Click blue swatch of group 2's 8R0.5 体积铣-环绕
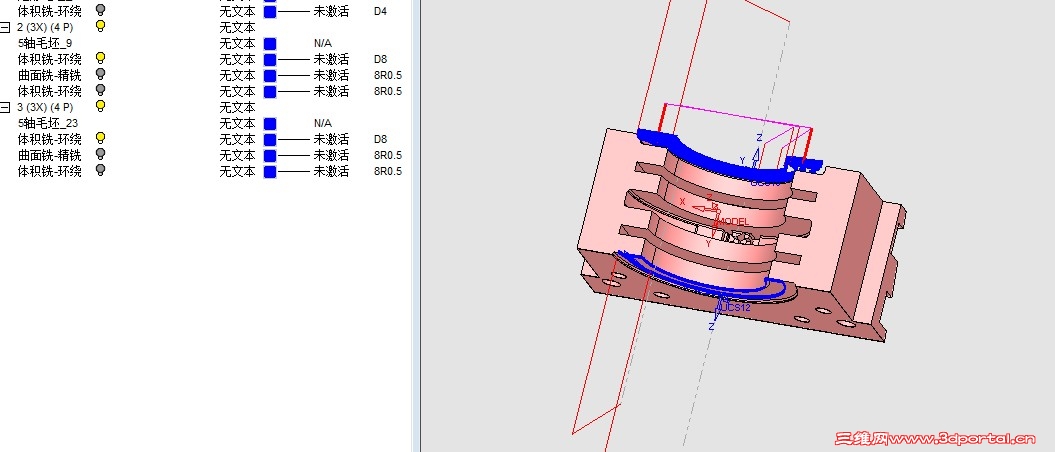Screen dimensions: 1055x452 coord(270,91)
